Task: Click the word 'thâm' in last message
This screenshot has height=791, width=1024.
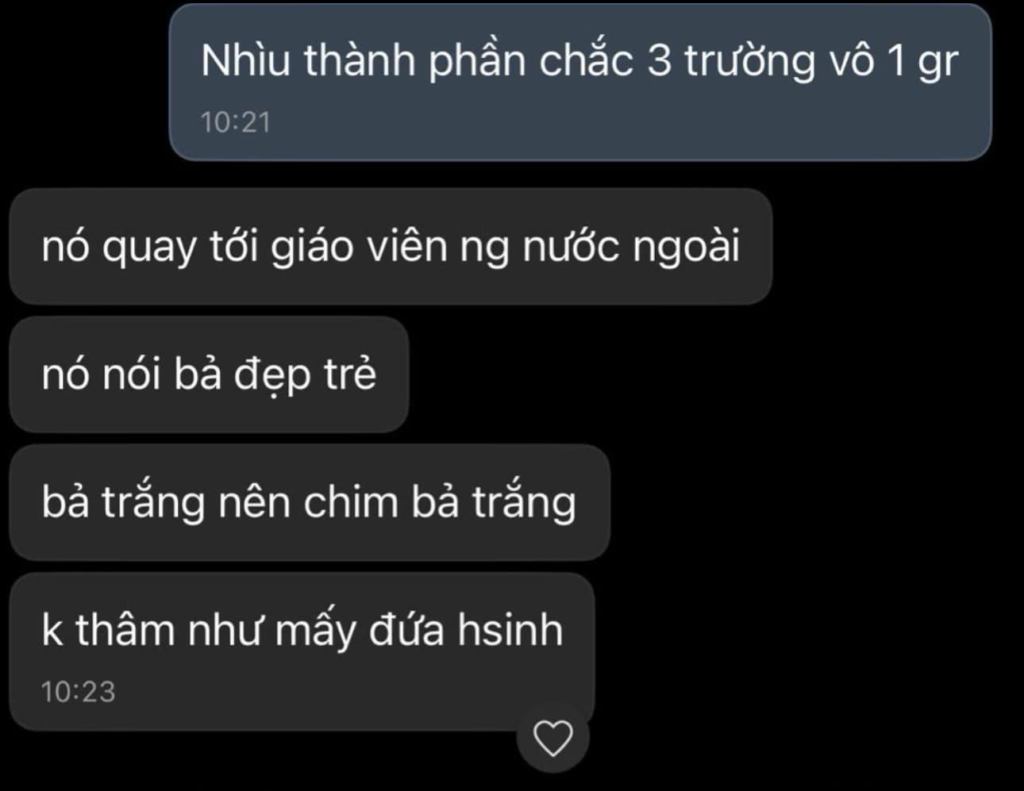Action: point(125,630)
